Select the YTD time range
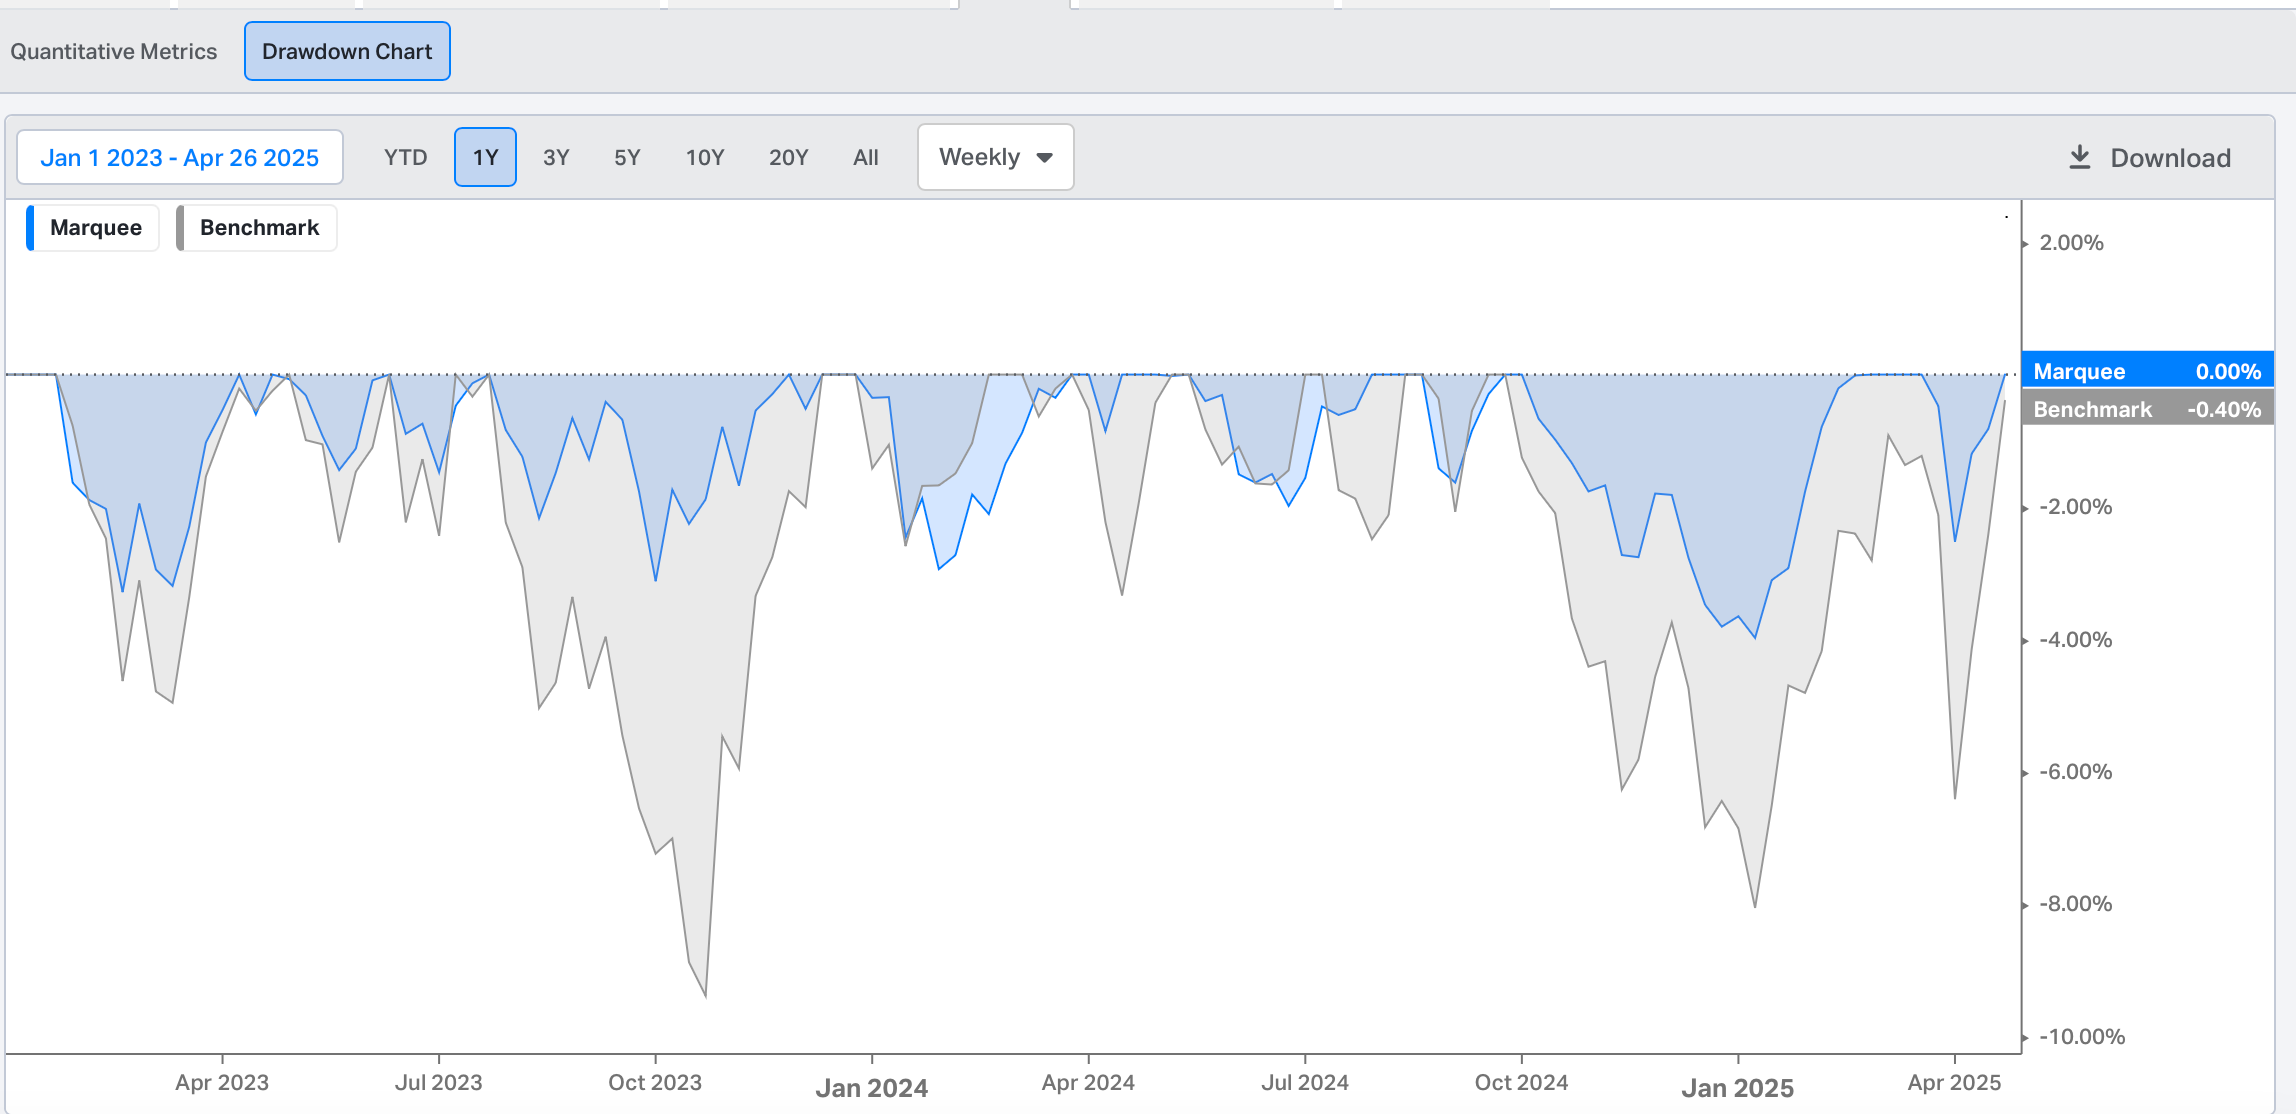Image resolution: width=2296 pixels, height=1114 pixels. pos(405,158)
